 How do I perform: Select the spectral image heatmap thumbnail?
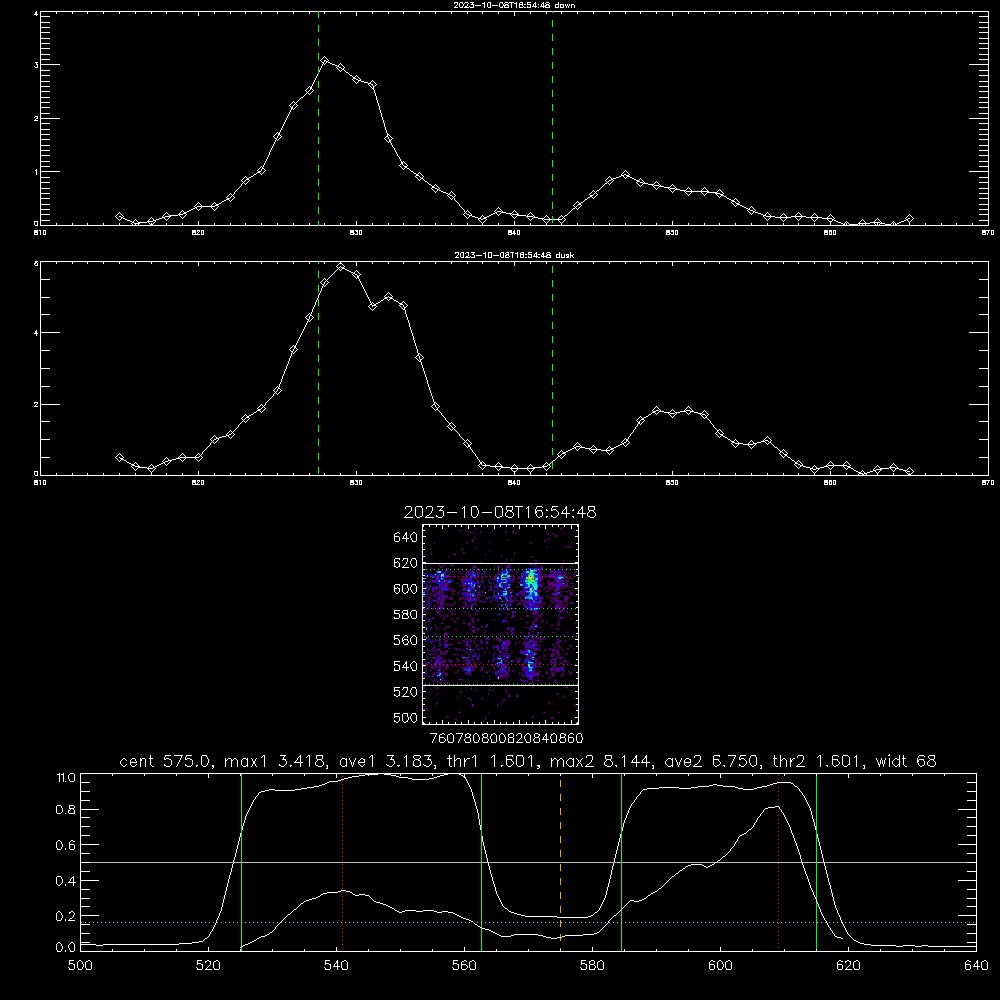pyautogui.click(x=500, y=624)
